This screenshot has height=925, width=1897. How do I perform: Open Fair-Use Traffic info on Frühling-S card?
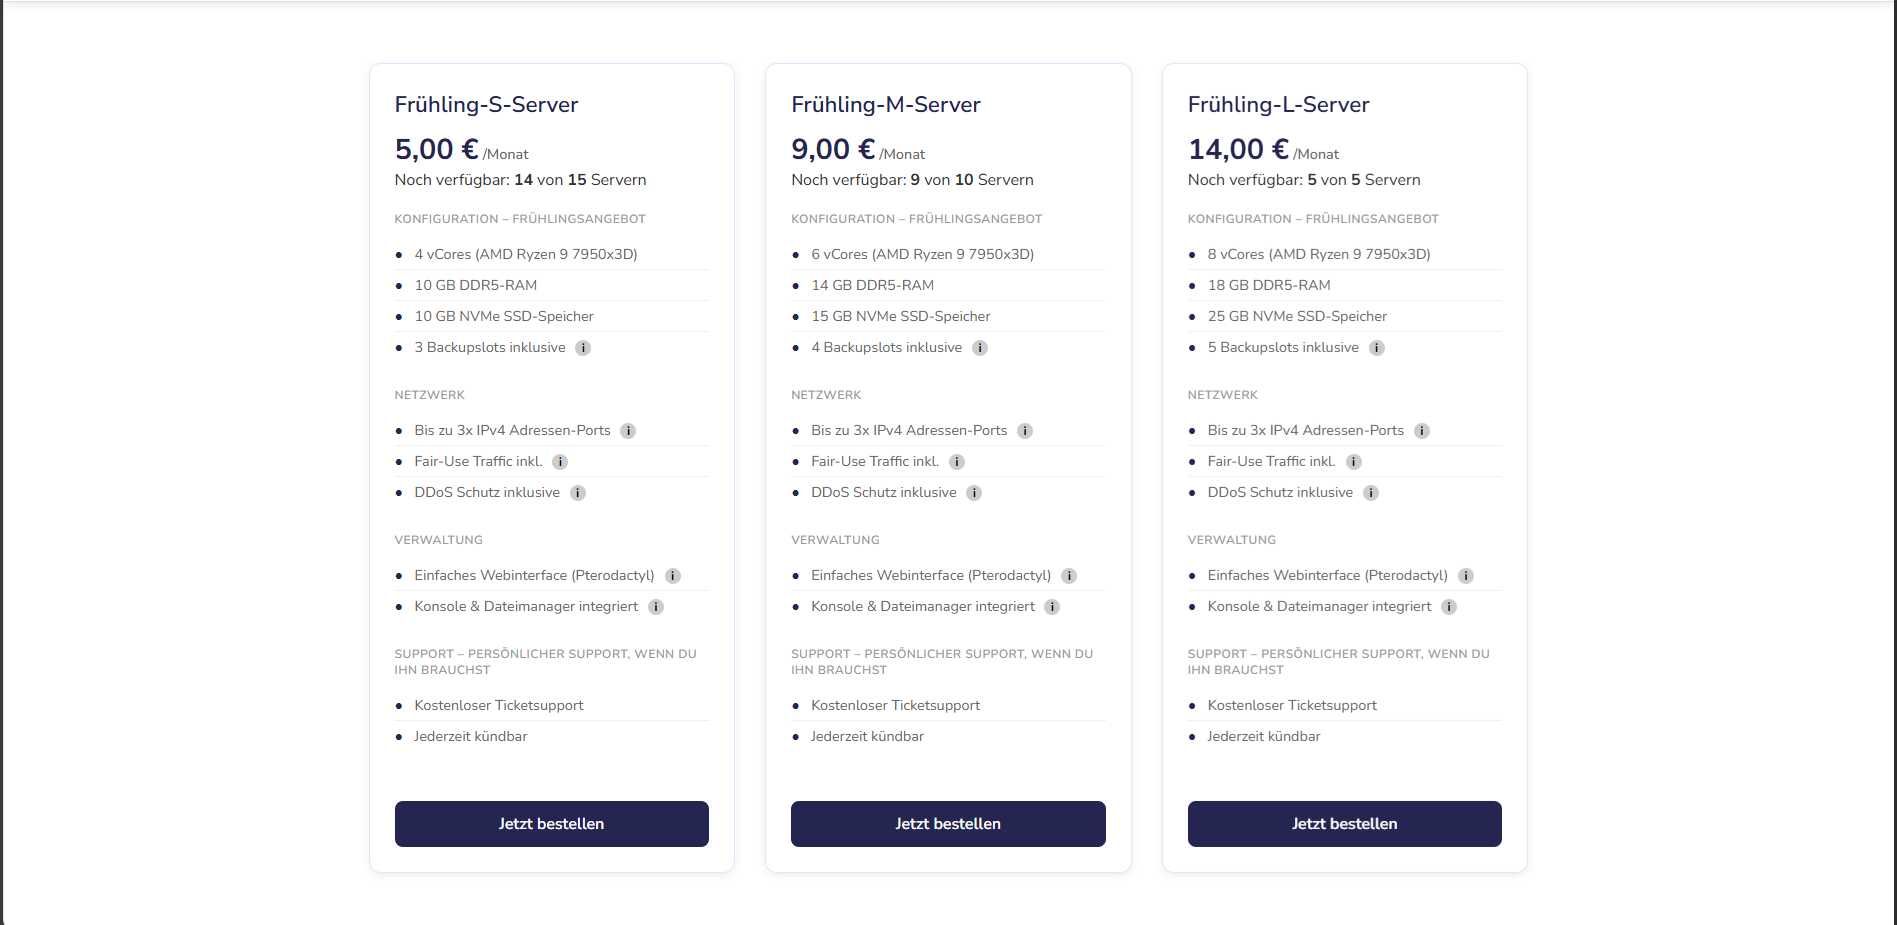pyautogui.click(x=560, y=461)
